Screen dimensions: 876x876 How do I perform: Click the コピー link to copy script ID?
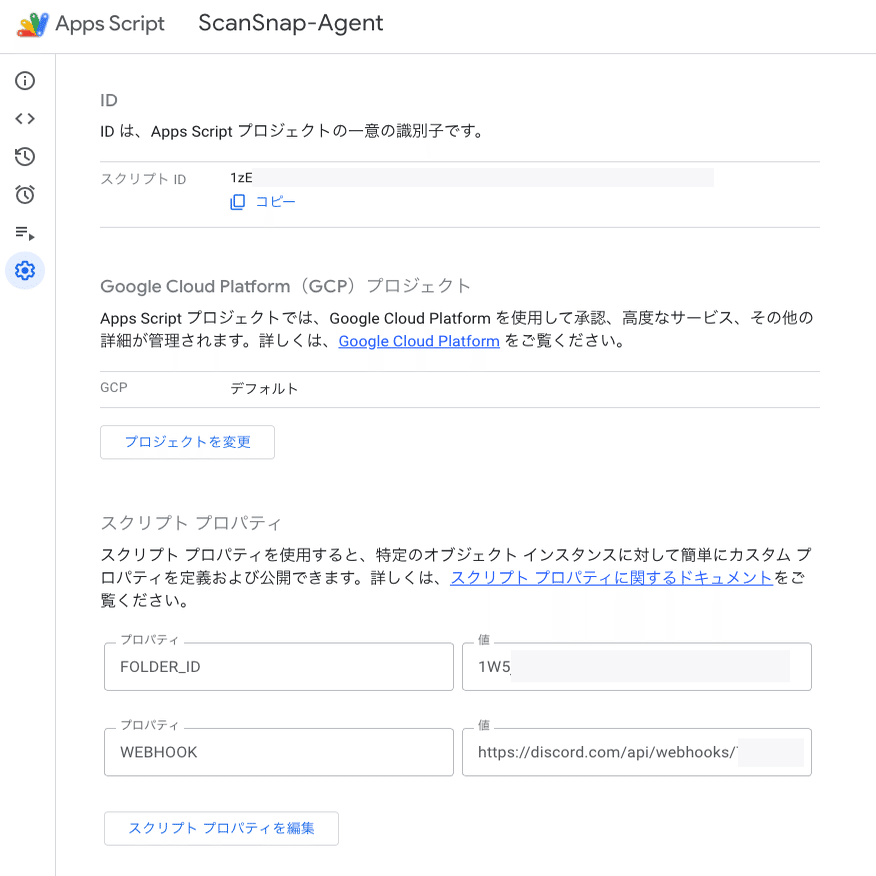[275, 202]
